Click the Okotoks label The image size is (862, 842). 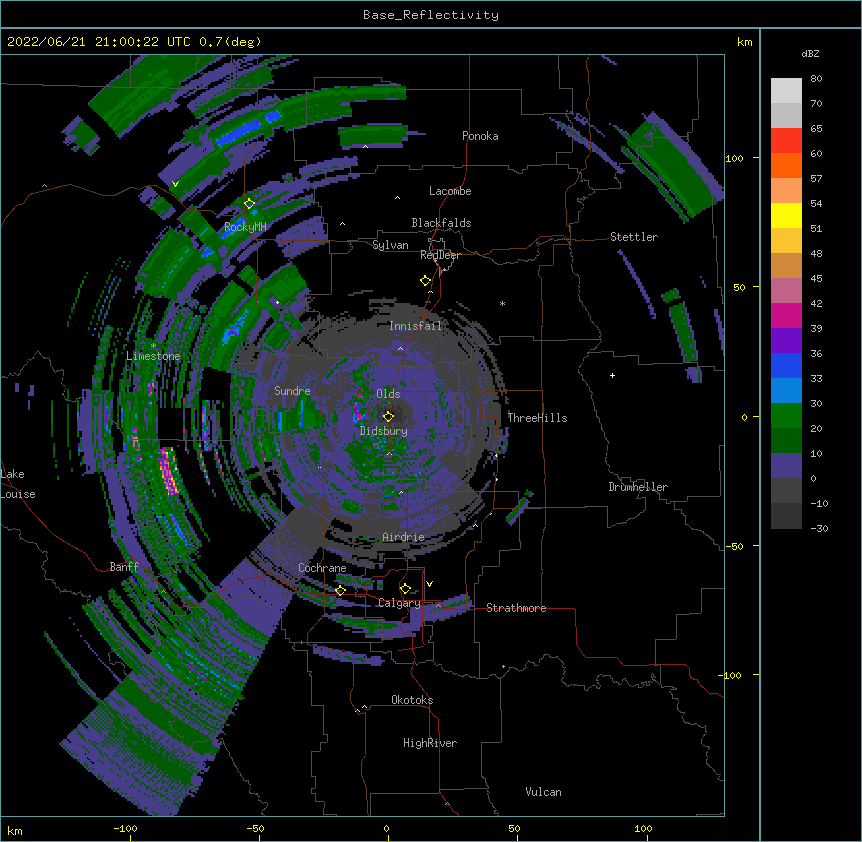(412, 700)
